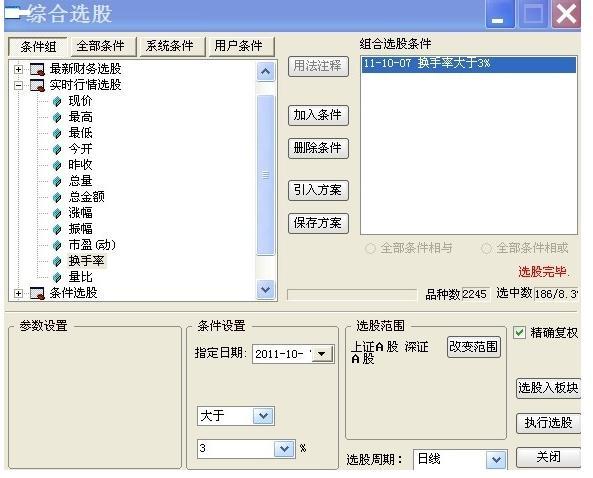The width and height of the screenshot is (593, 478).
Task: Switch to the 用户条件 tab
Action: pos(239,46)
